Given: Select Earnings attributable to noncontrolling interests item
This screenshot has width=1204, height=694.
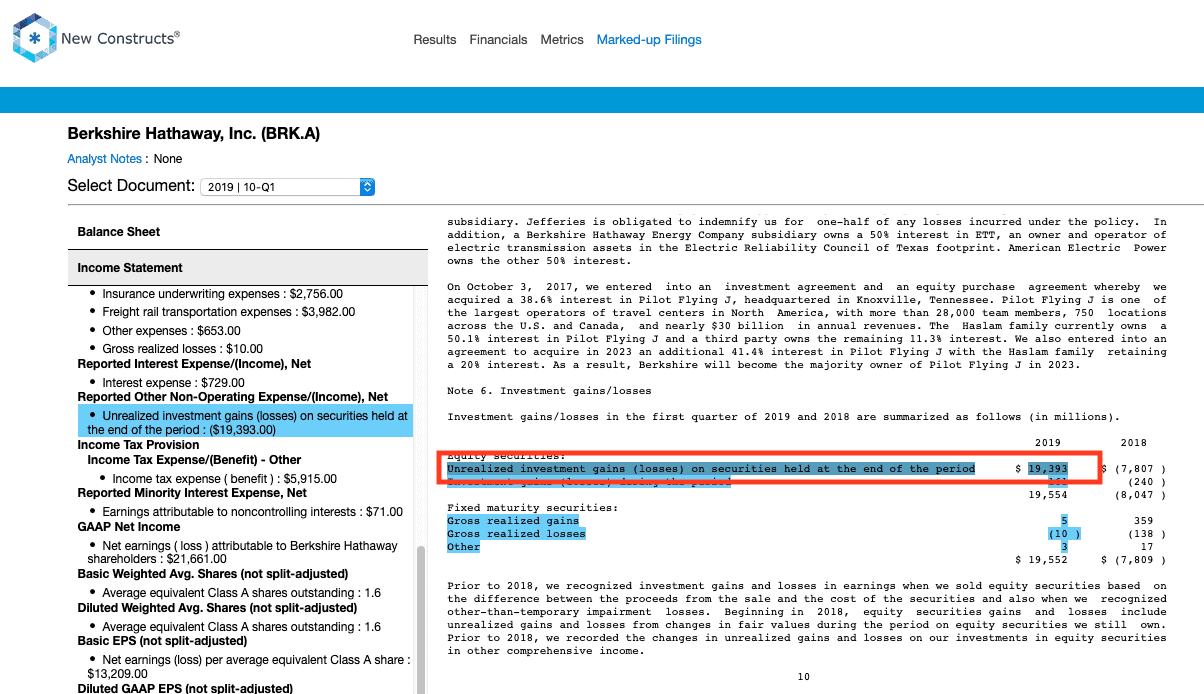Looking at the screenshot, I should (252, 512).
